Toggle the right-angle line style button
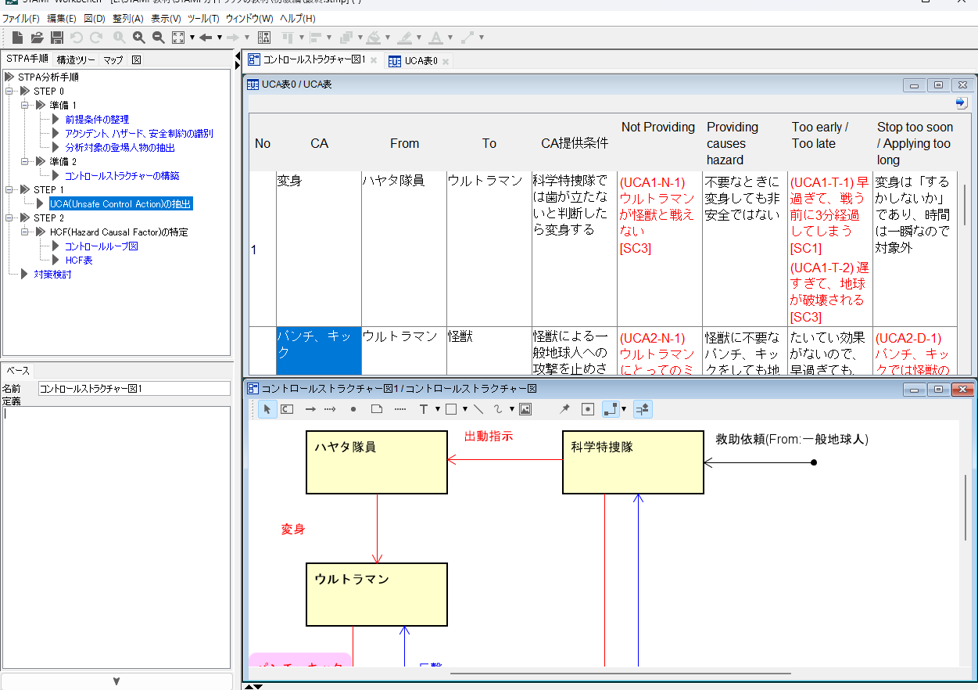 [x=611, y=409]
